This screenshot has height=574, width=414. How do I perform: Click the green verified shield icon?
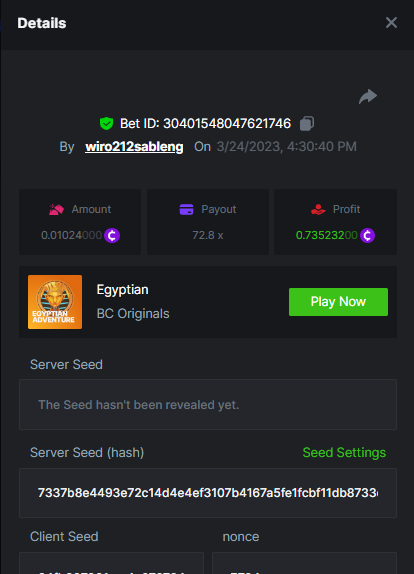coord(107,124)
